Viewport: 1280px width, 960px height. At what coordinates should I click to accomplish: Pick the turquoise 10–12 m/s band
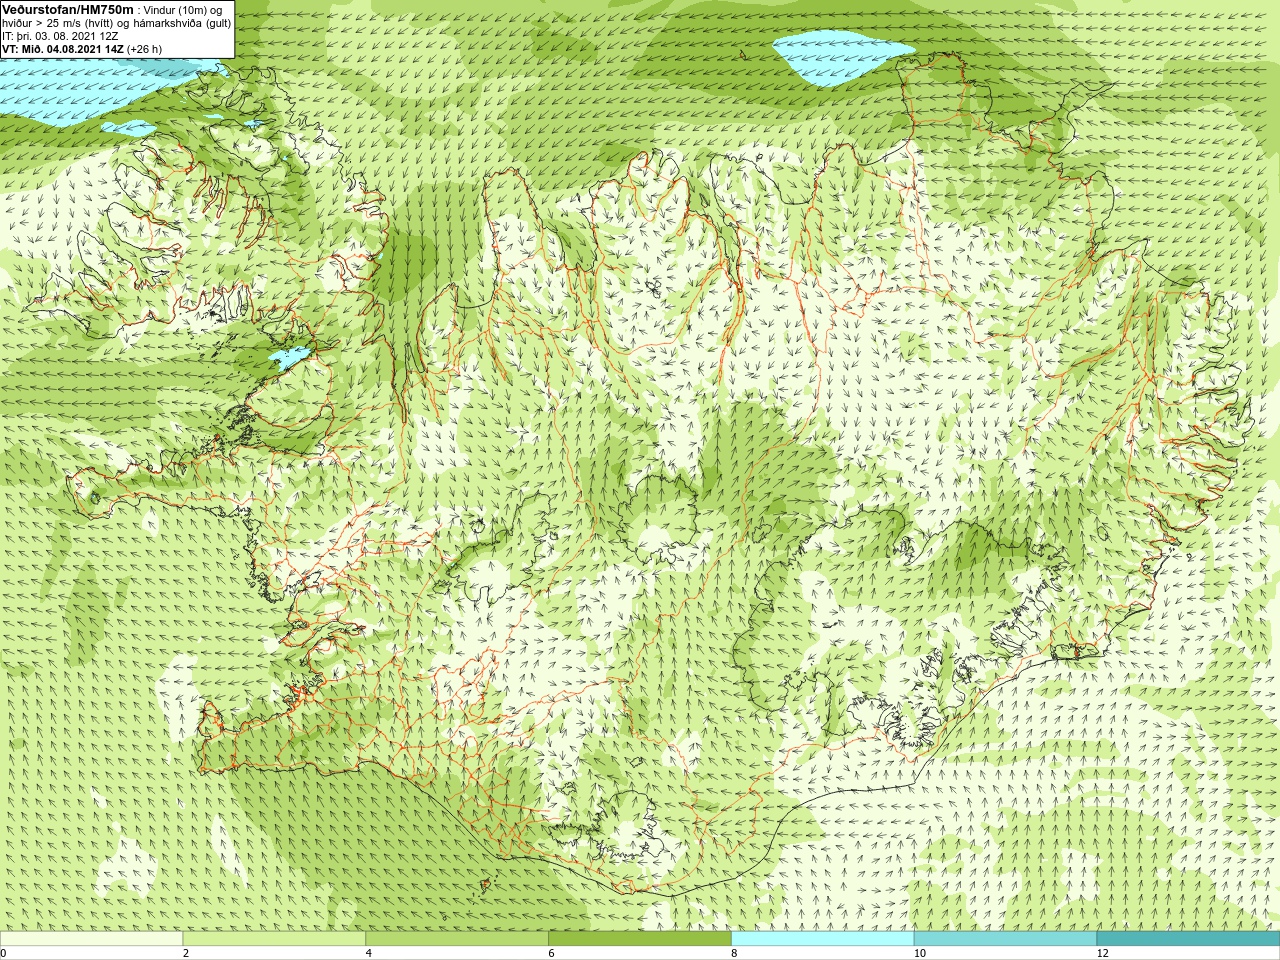(1005, 939)
